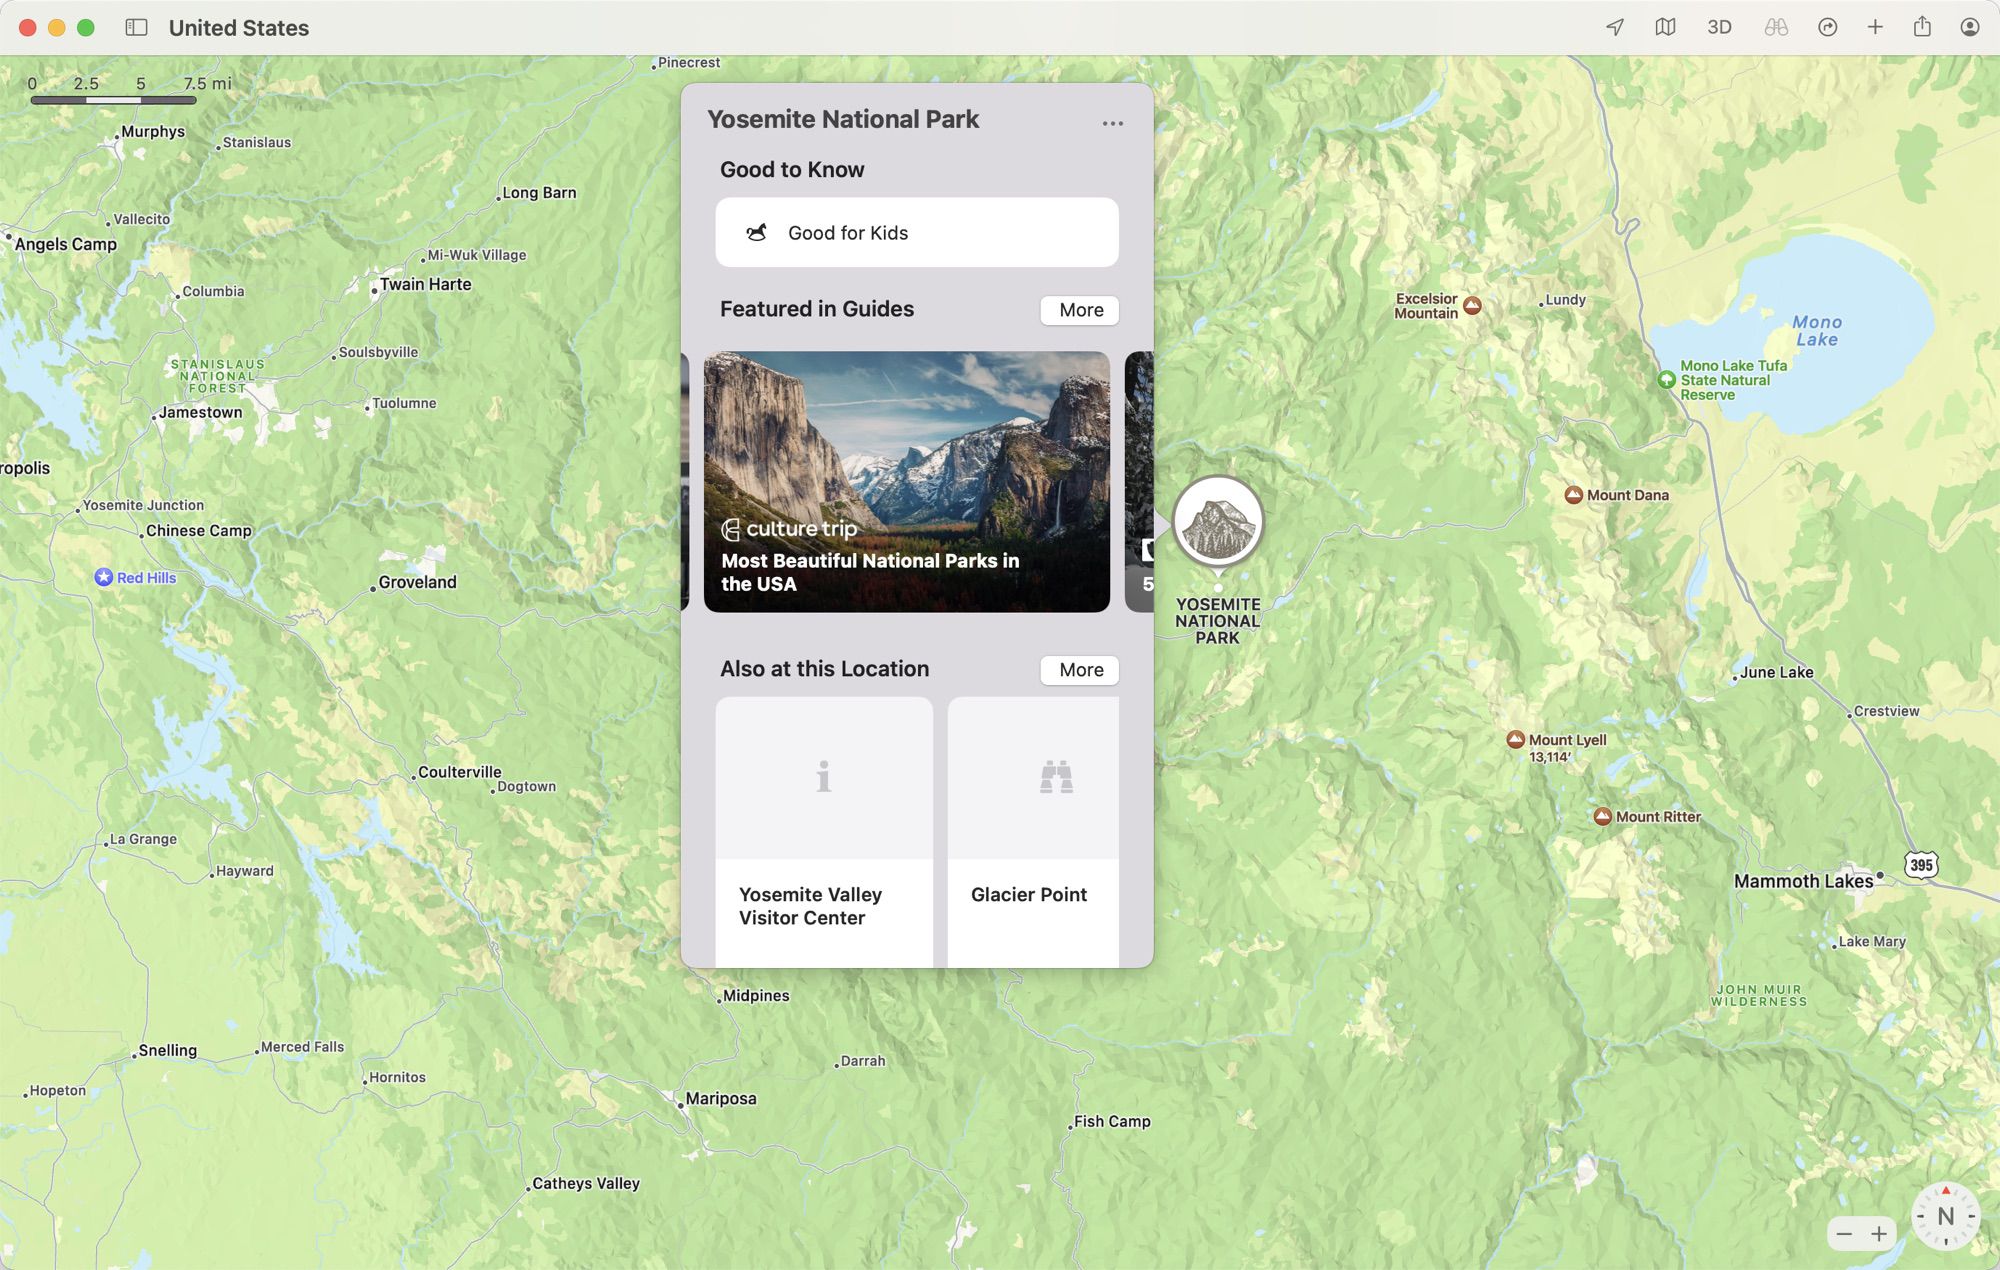Screen dimensions: 2000x1270
Task: Click the plus icon to add a place
Action: 1875,27
